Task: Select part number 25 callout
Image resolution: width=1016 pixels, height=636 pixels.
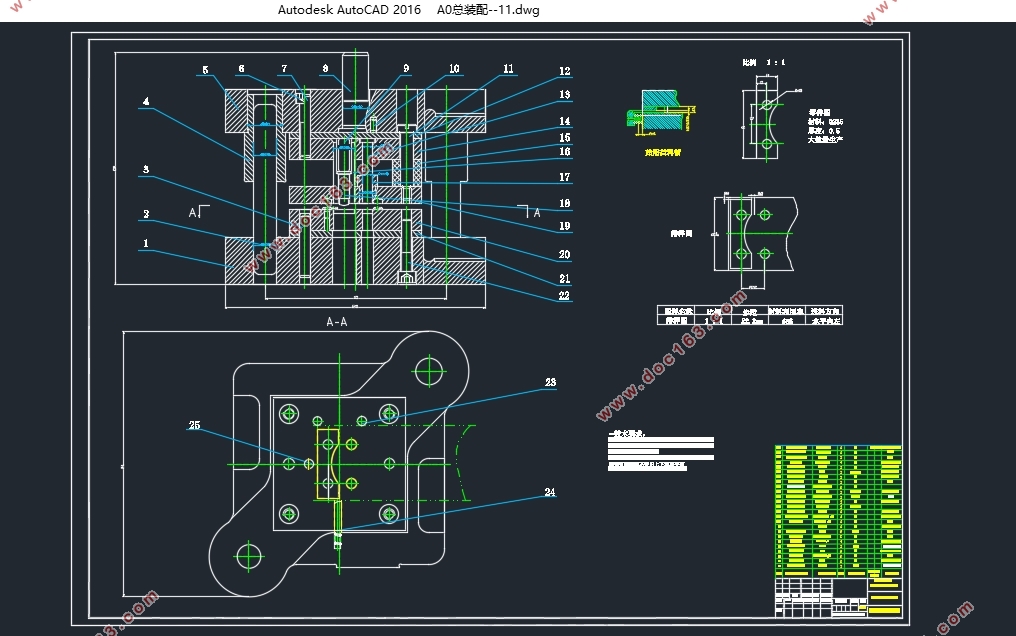Action: click(194, 425)
